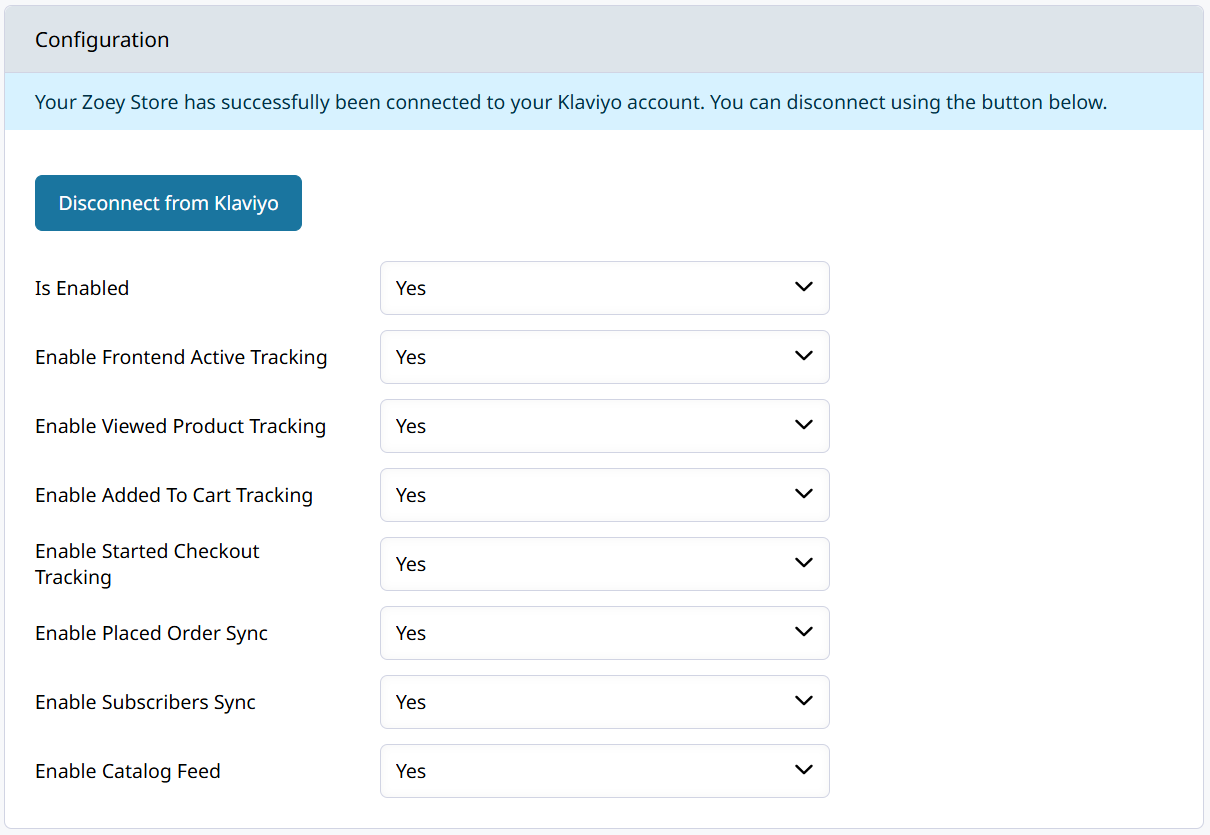Click the Enable Viewed Product Tracking label
Viewport: 1210px width, 835px height.
181,426
